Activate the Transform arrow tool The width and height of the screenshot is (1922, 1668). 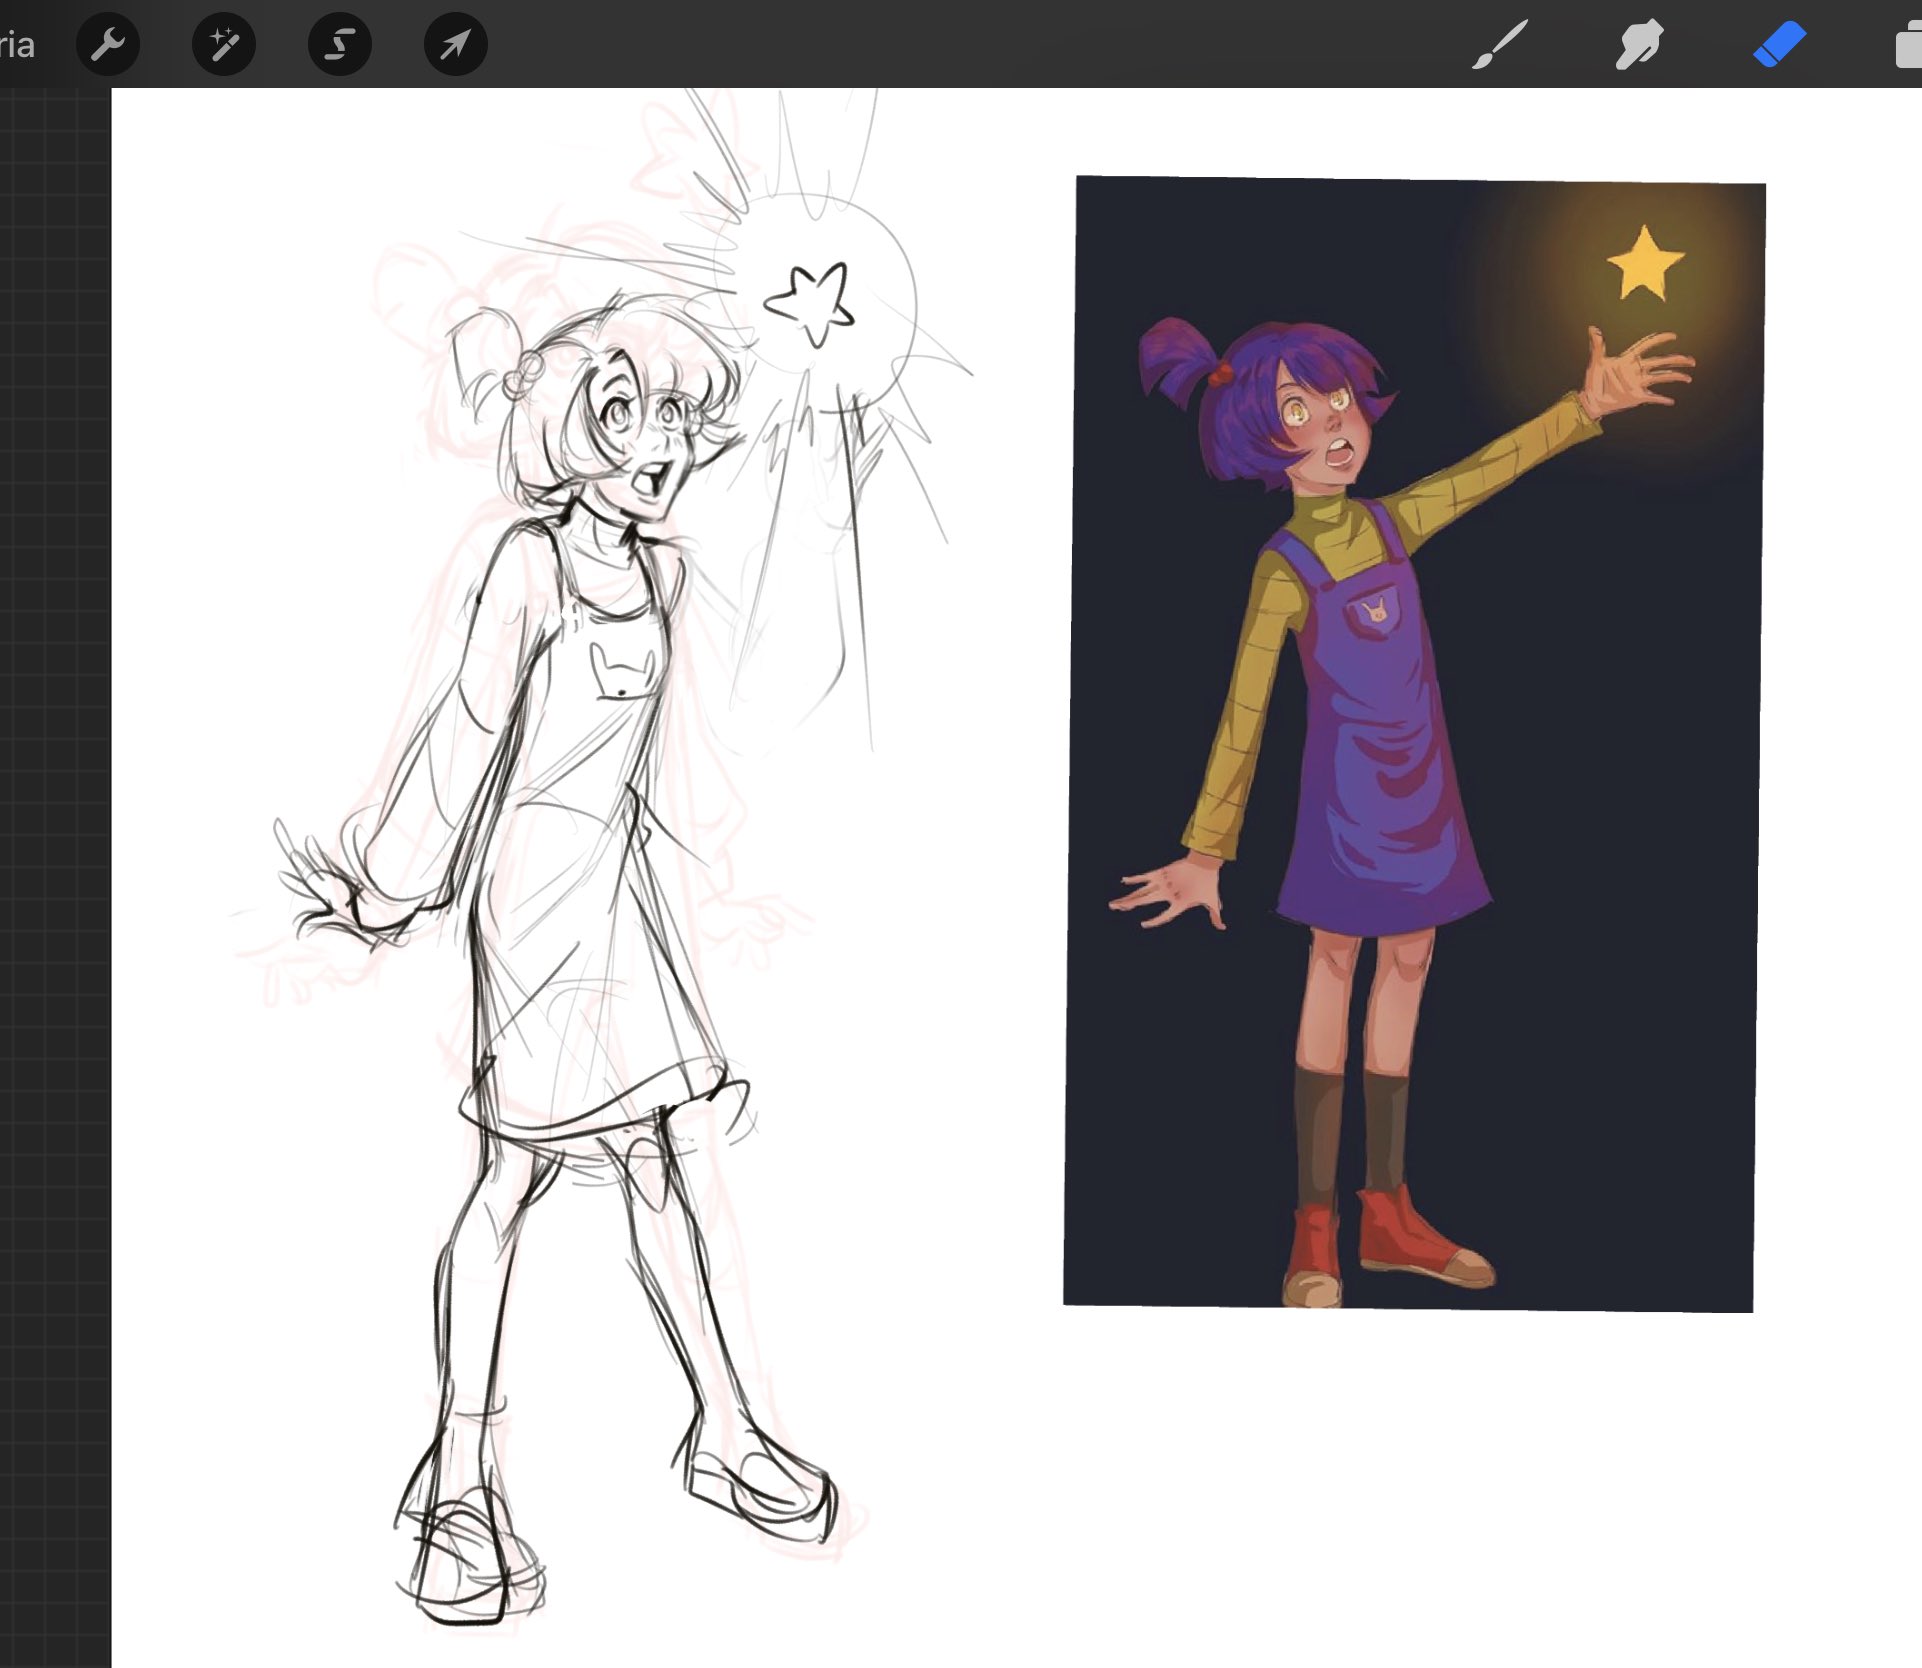[455, 44]
